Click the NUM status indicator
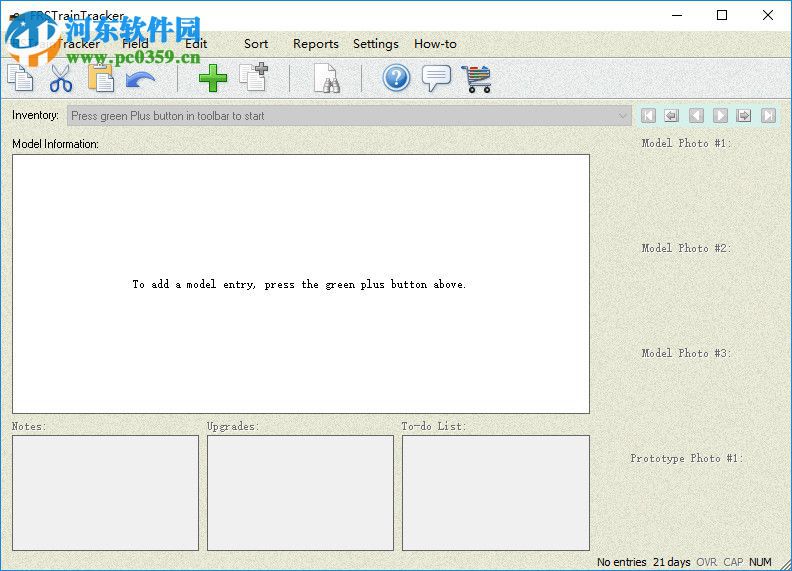The width and height of the screenshot is (792, 571). [x=760, y=562]
